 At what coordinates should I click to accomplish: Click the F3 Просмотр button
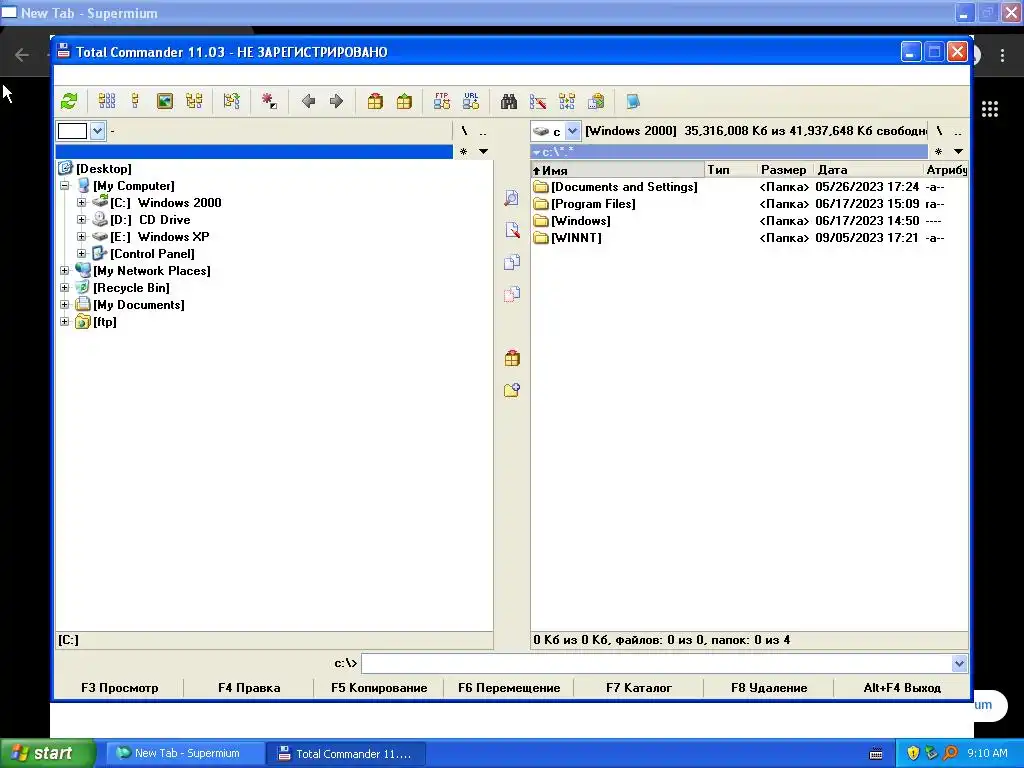tap(120, 688)
